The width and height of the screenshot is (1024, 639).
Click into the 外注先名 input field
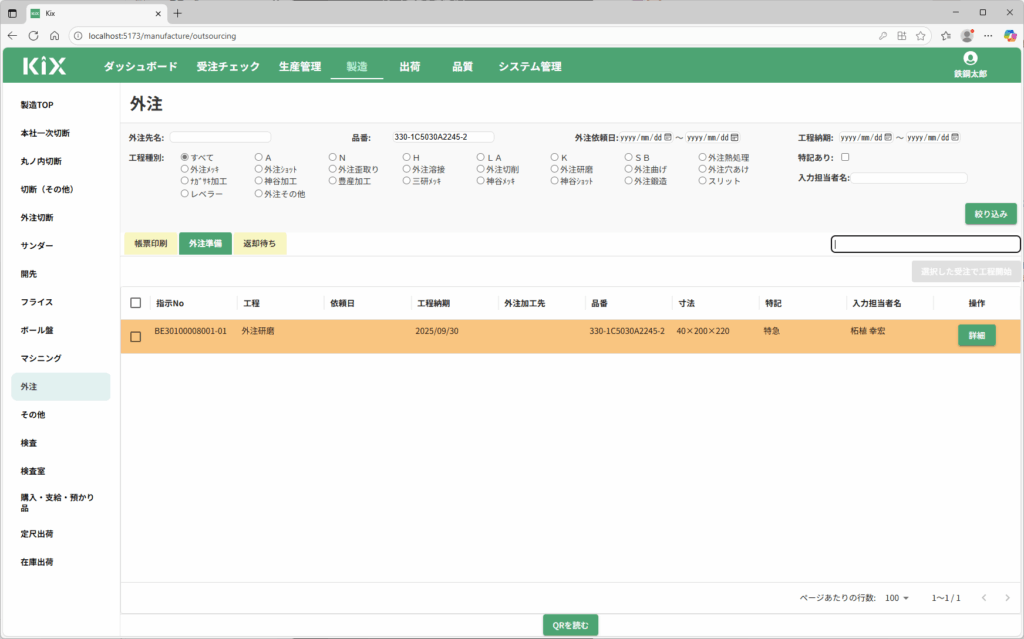pos(220,137)
